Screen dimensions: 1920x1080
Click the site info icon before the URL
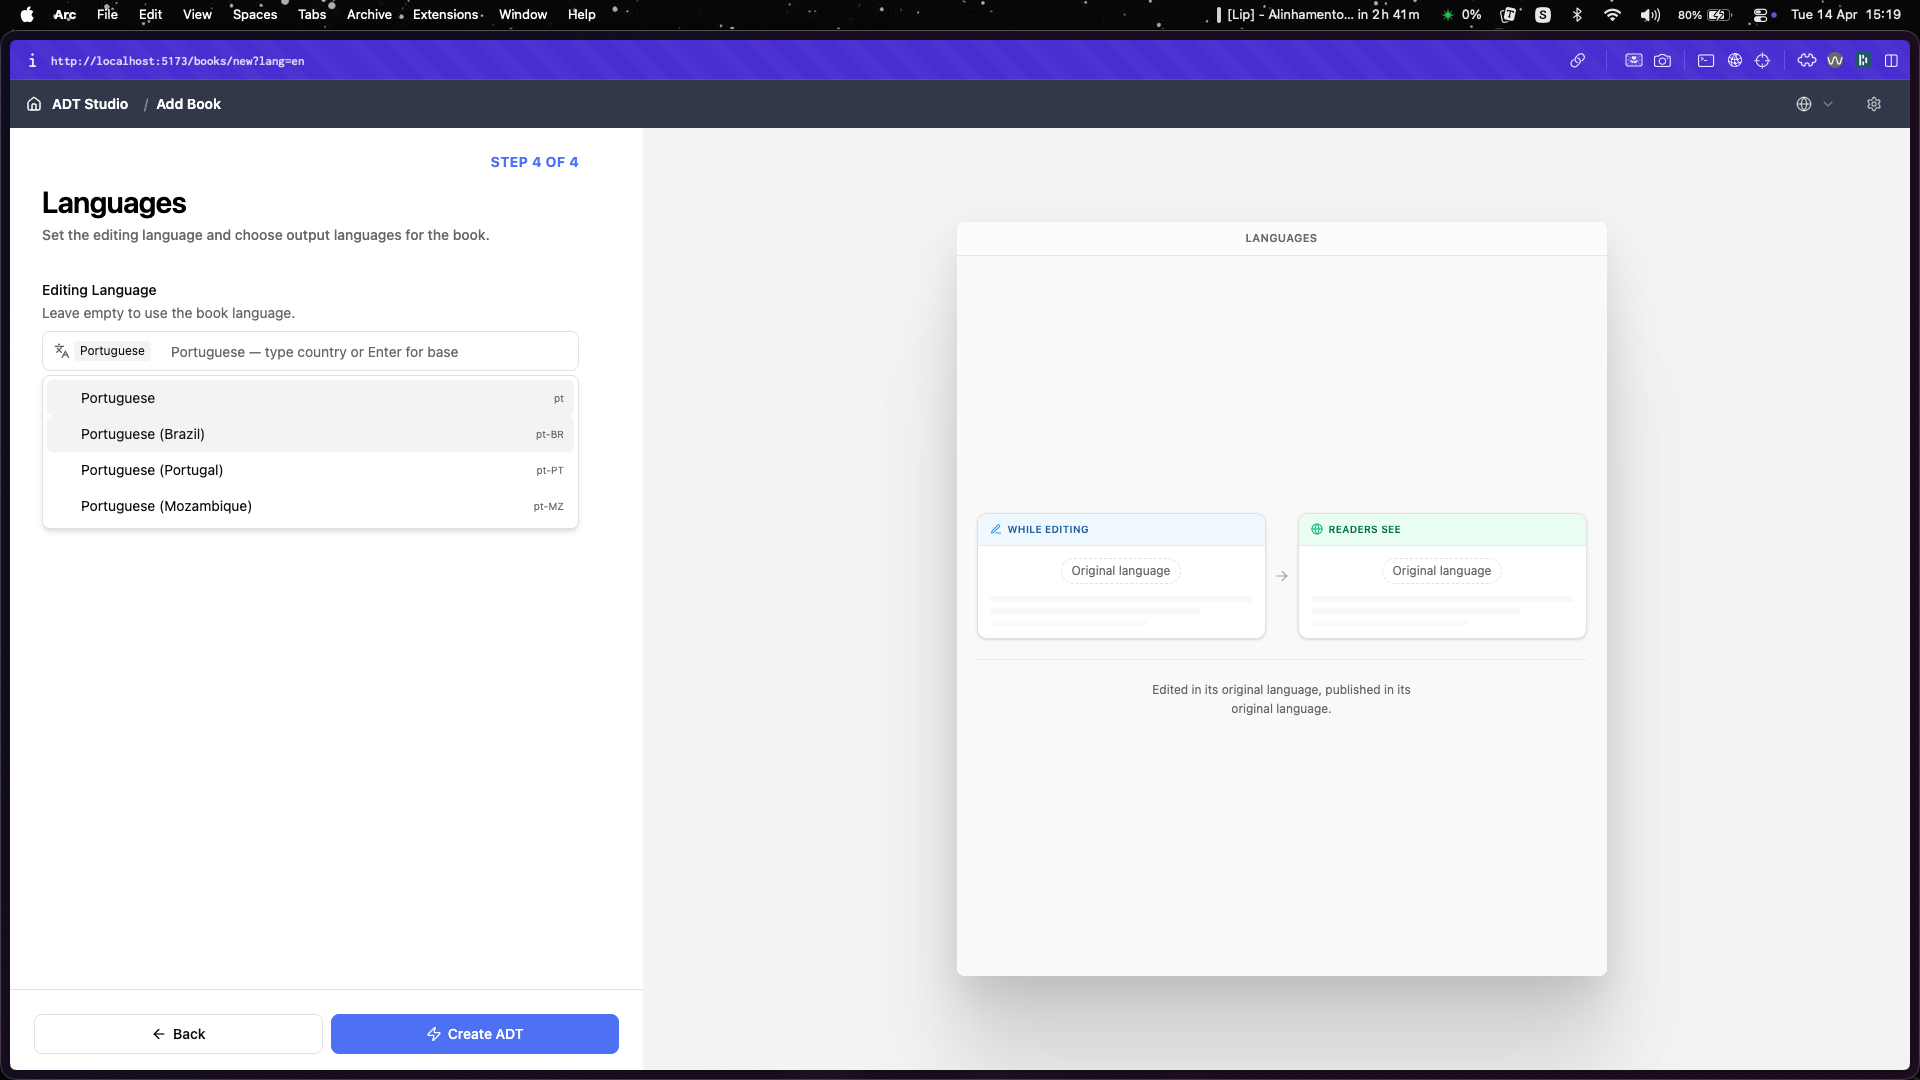pos(32,61)
